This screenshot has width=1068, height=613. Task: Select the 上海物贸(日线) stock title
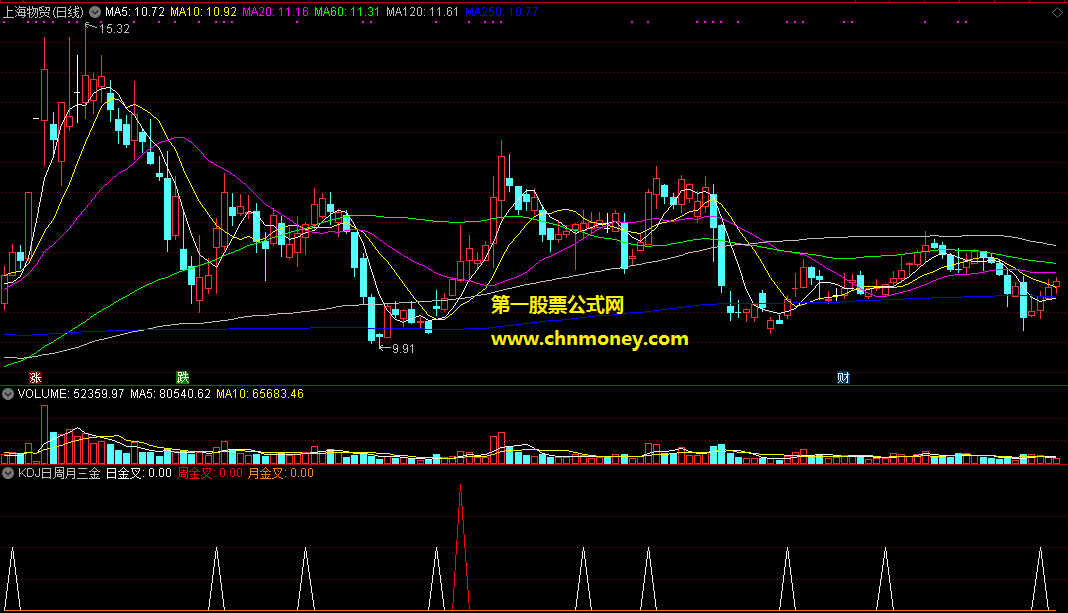[44, 12]
